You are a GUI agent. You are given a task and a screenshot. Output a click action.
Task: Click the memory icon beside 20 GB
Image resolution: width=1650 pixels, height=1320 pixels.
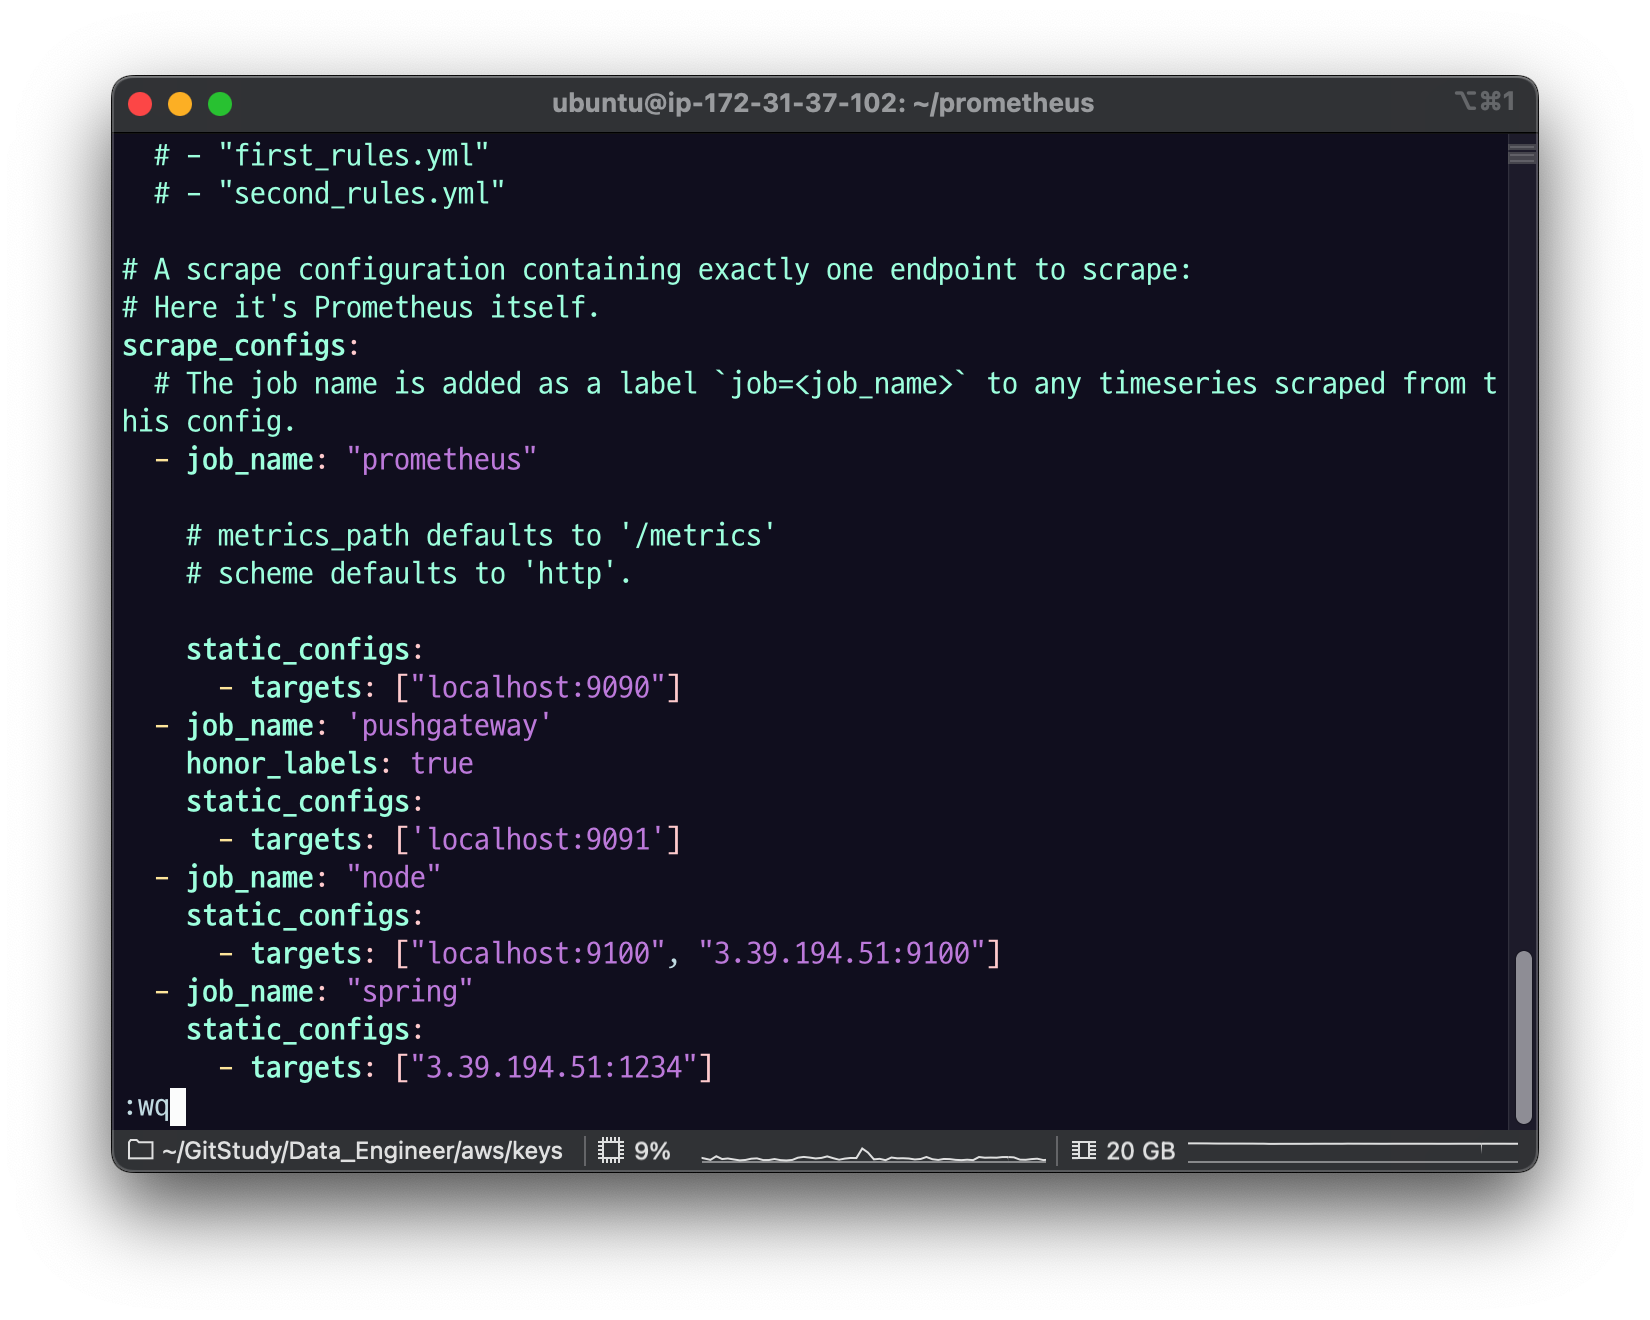[x=1083, y=1150]
